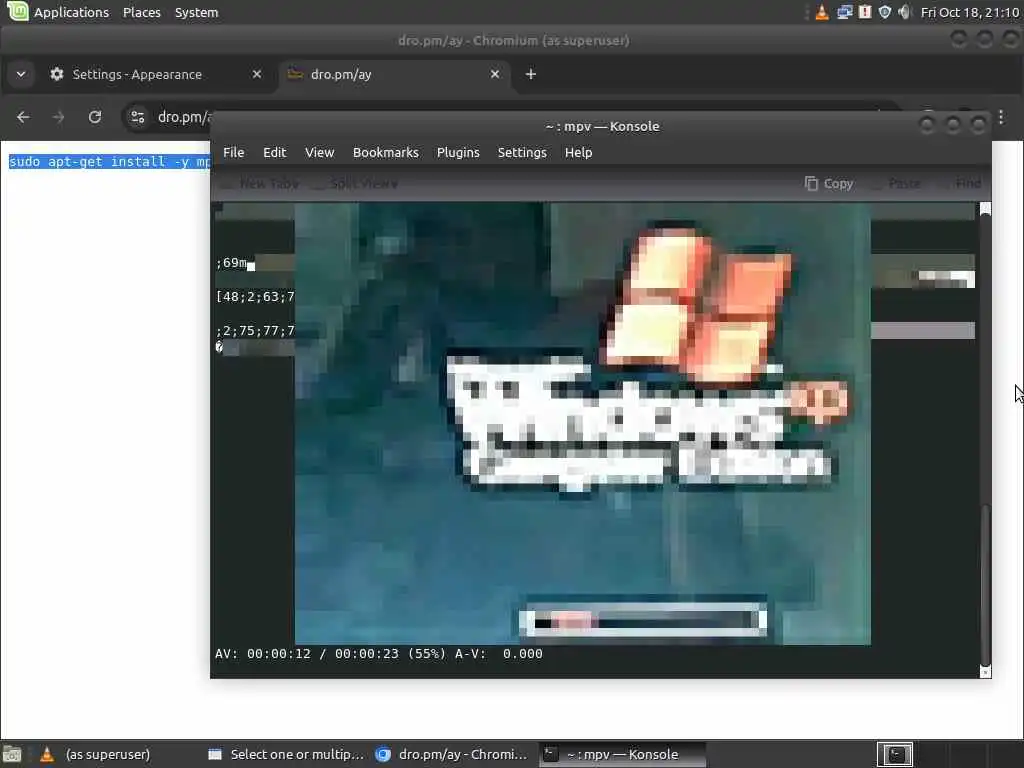This screenshot has height=768, width=1024.
Task: Open Konsole Plugins menu
Action: coord(458,152)
